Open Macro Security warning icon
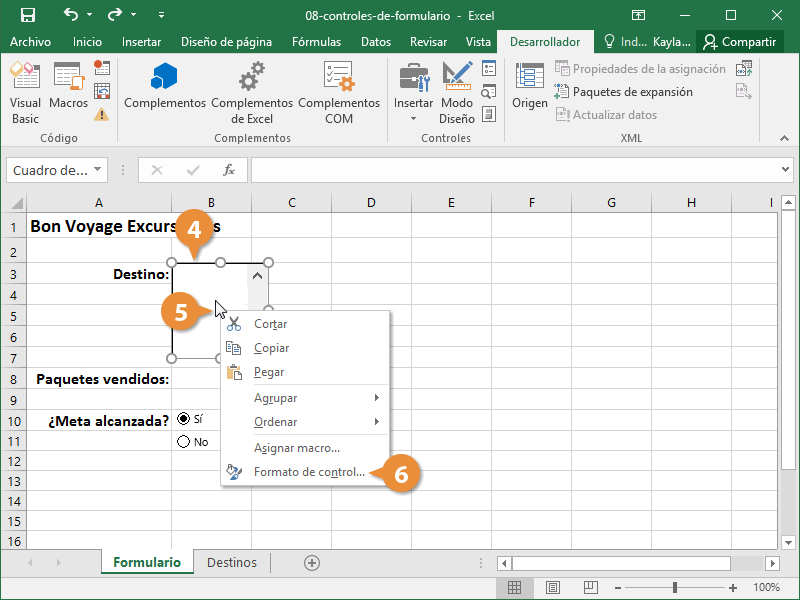This screenshot has width=800, height=600. [x=102, y=115]
